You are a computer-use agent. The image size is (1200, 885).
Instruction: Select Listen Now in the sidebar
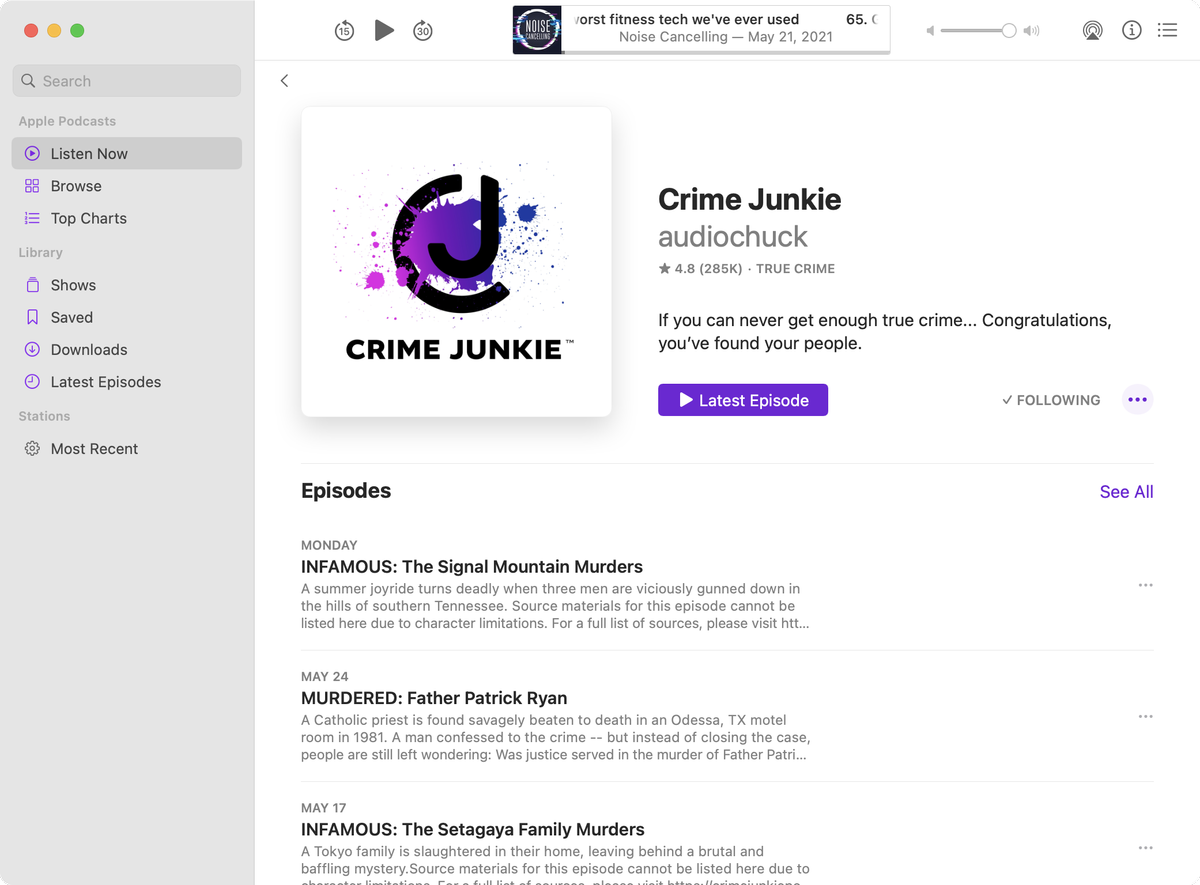coord(87,153)
